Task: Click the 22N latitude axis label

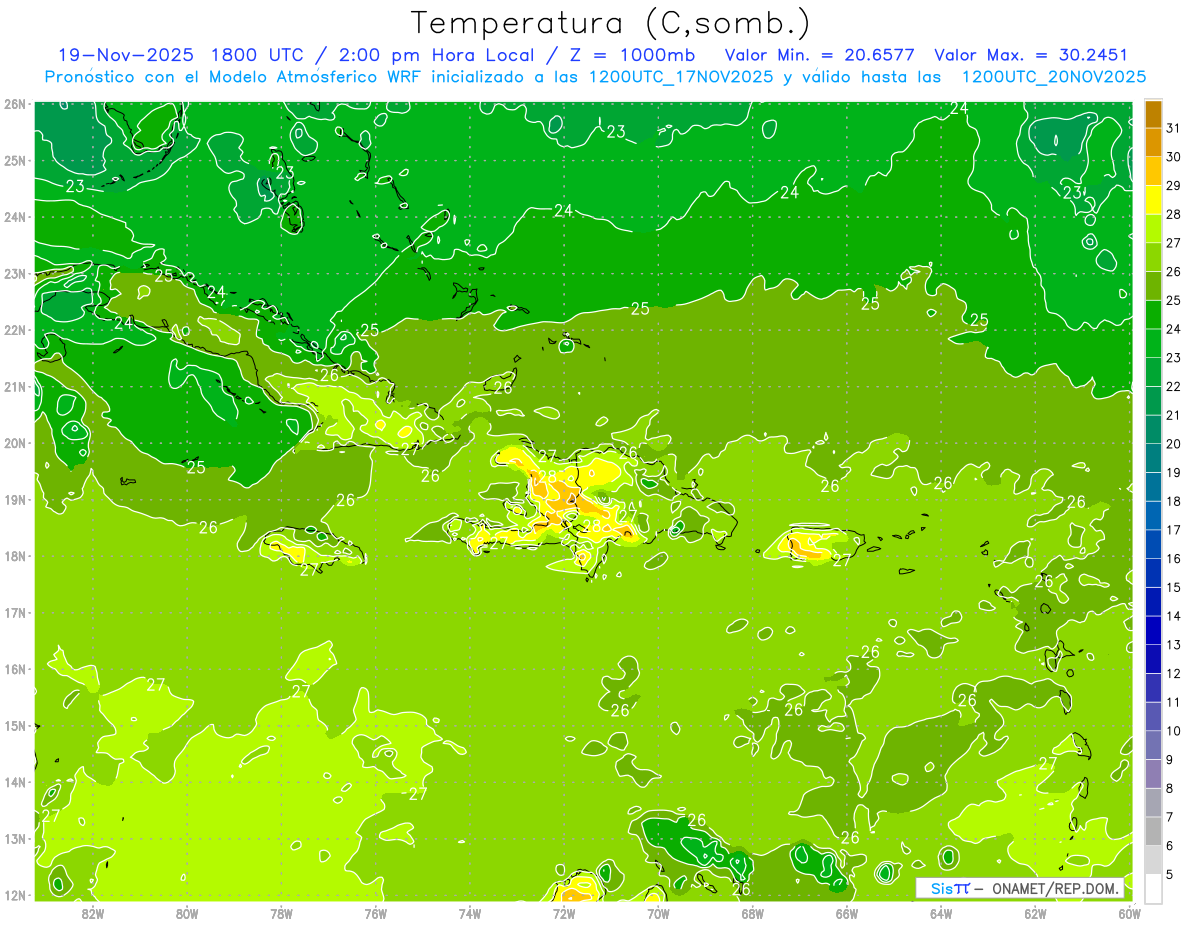Action: (15, 330)
